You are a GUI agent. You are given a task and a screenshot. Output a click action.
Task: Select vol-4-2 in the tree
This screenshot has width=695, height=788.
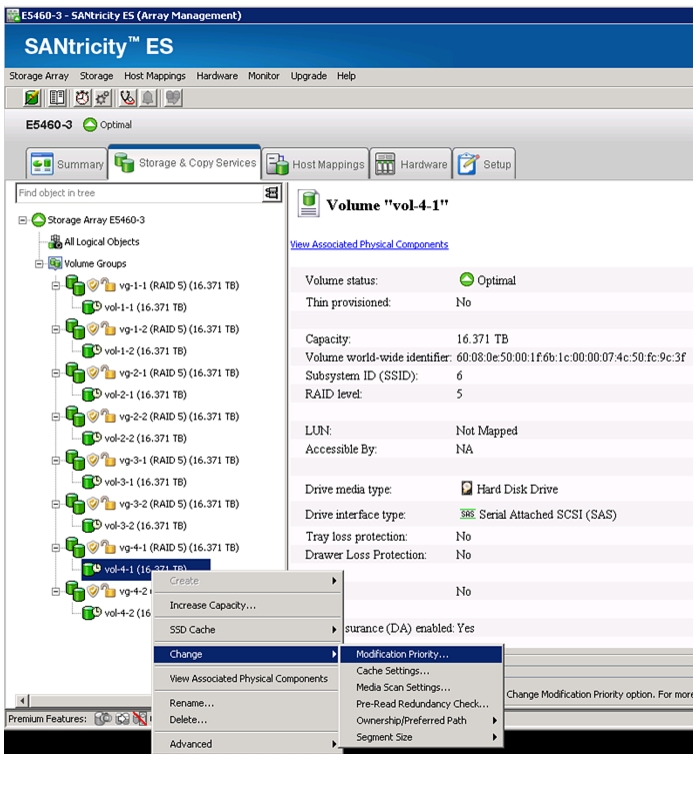click(x=127, y=613)
